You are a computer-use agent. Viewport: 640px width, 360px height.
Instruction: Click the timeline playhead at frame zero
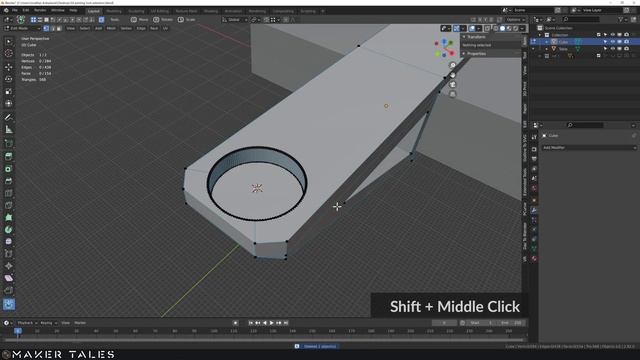pos(18,331)
